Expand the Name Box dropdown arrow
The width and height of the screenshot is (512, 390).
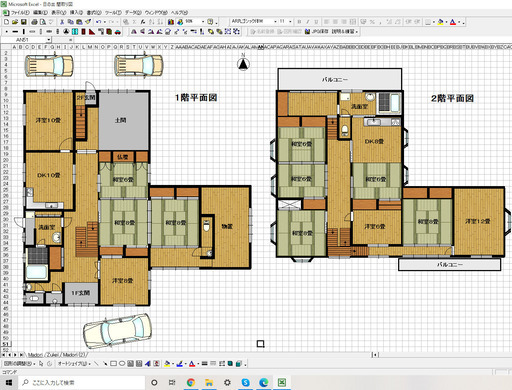coord(49,40)
